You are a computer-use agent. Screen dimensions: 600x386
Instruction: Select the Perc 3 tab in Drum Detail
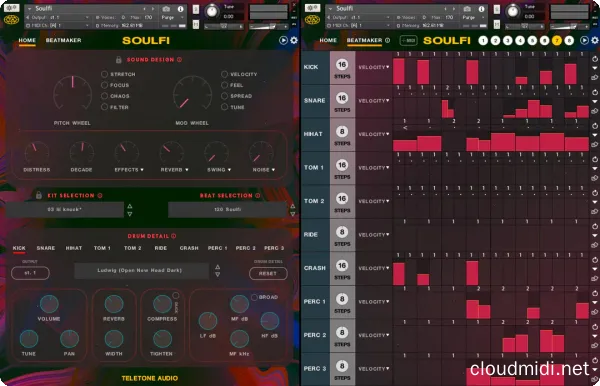pos(274,248)
